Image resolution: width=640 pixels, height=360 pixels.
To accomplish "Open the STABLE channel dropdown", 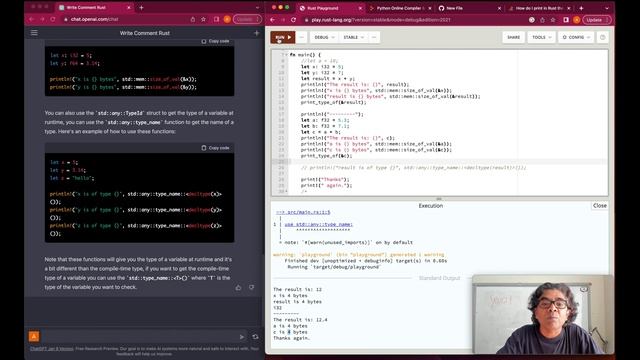I will pos(353,37).
